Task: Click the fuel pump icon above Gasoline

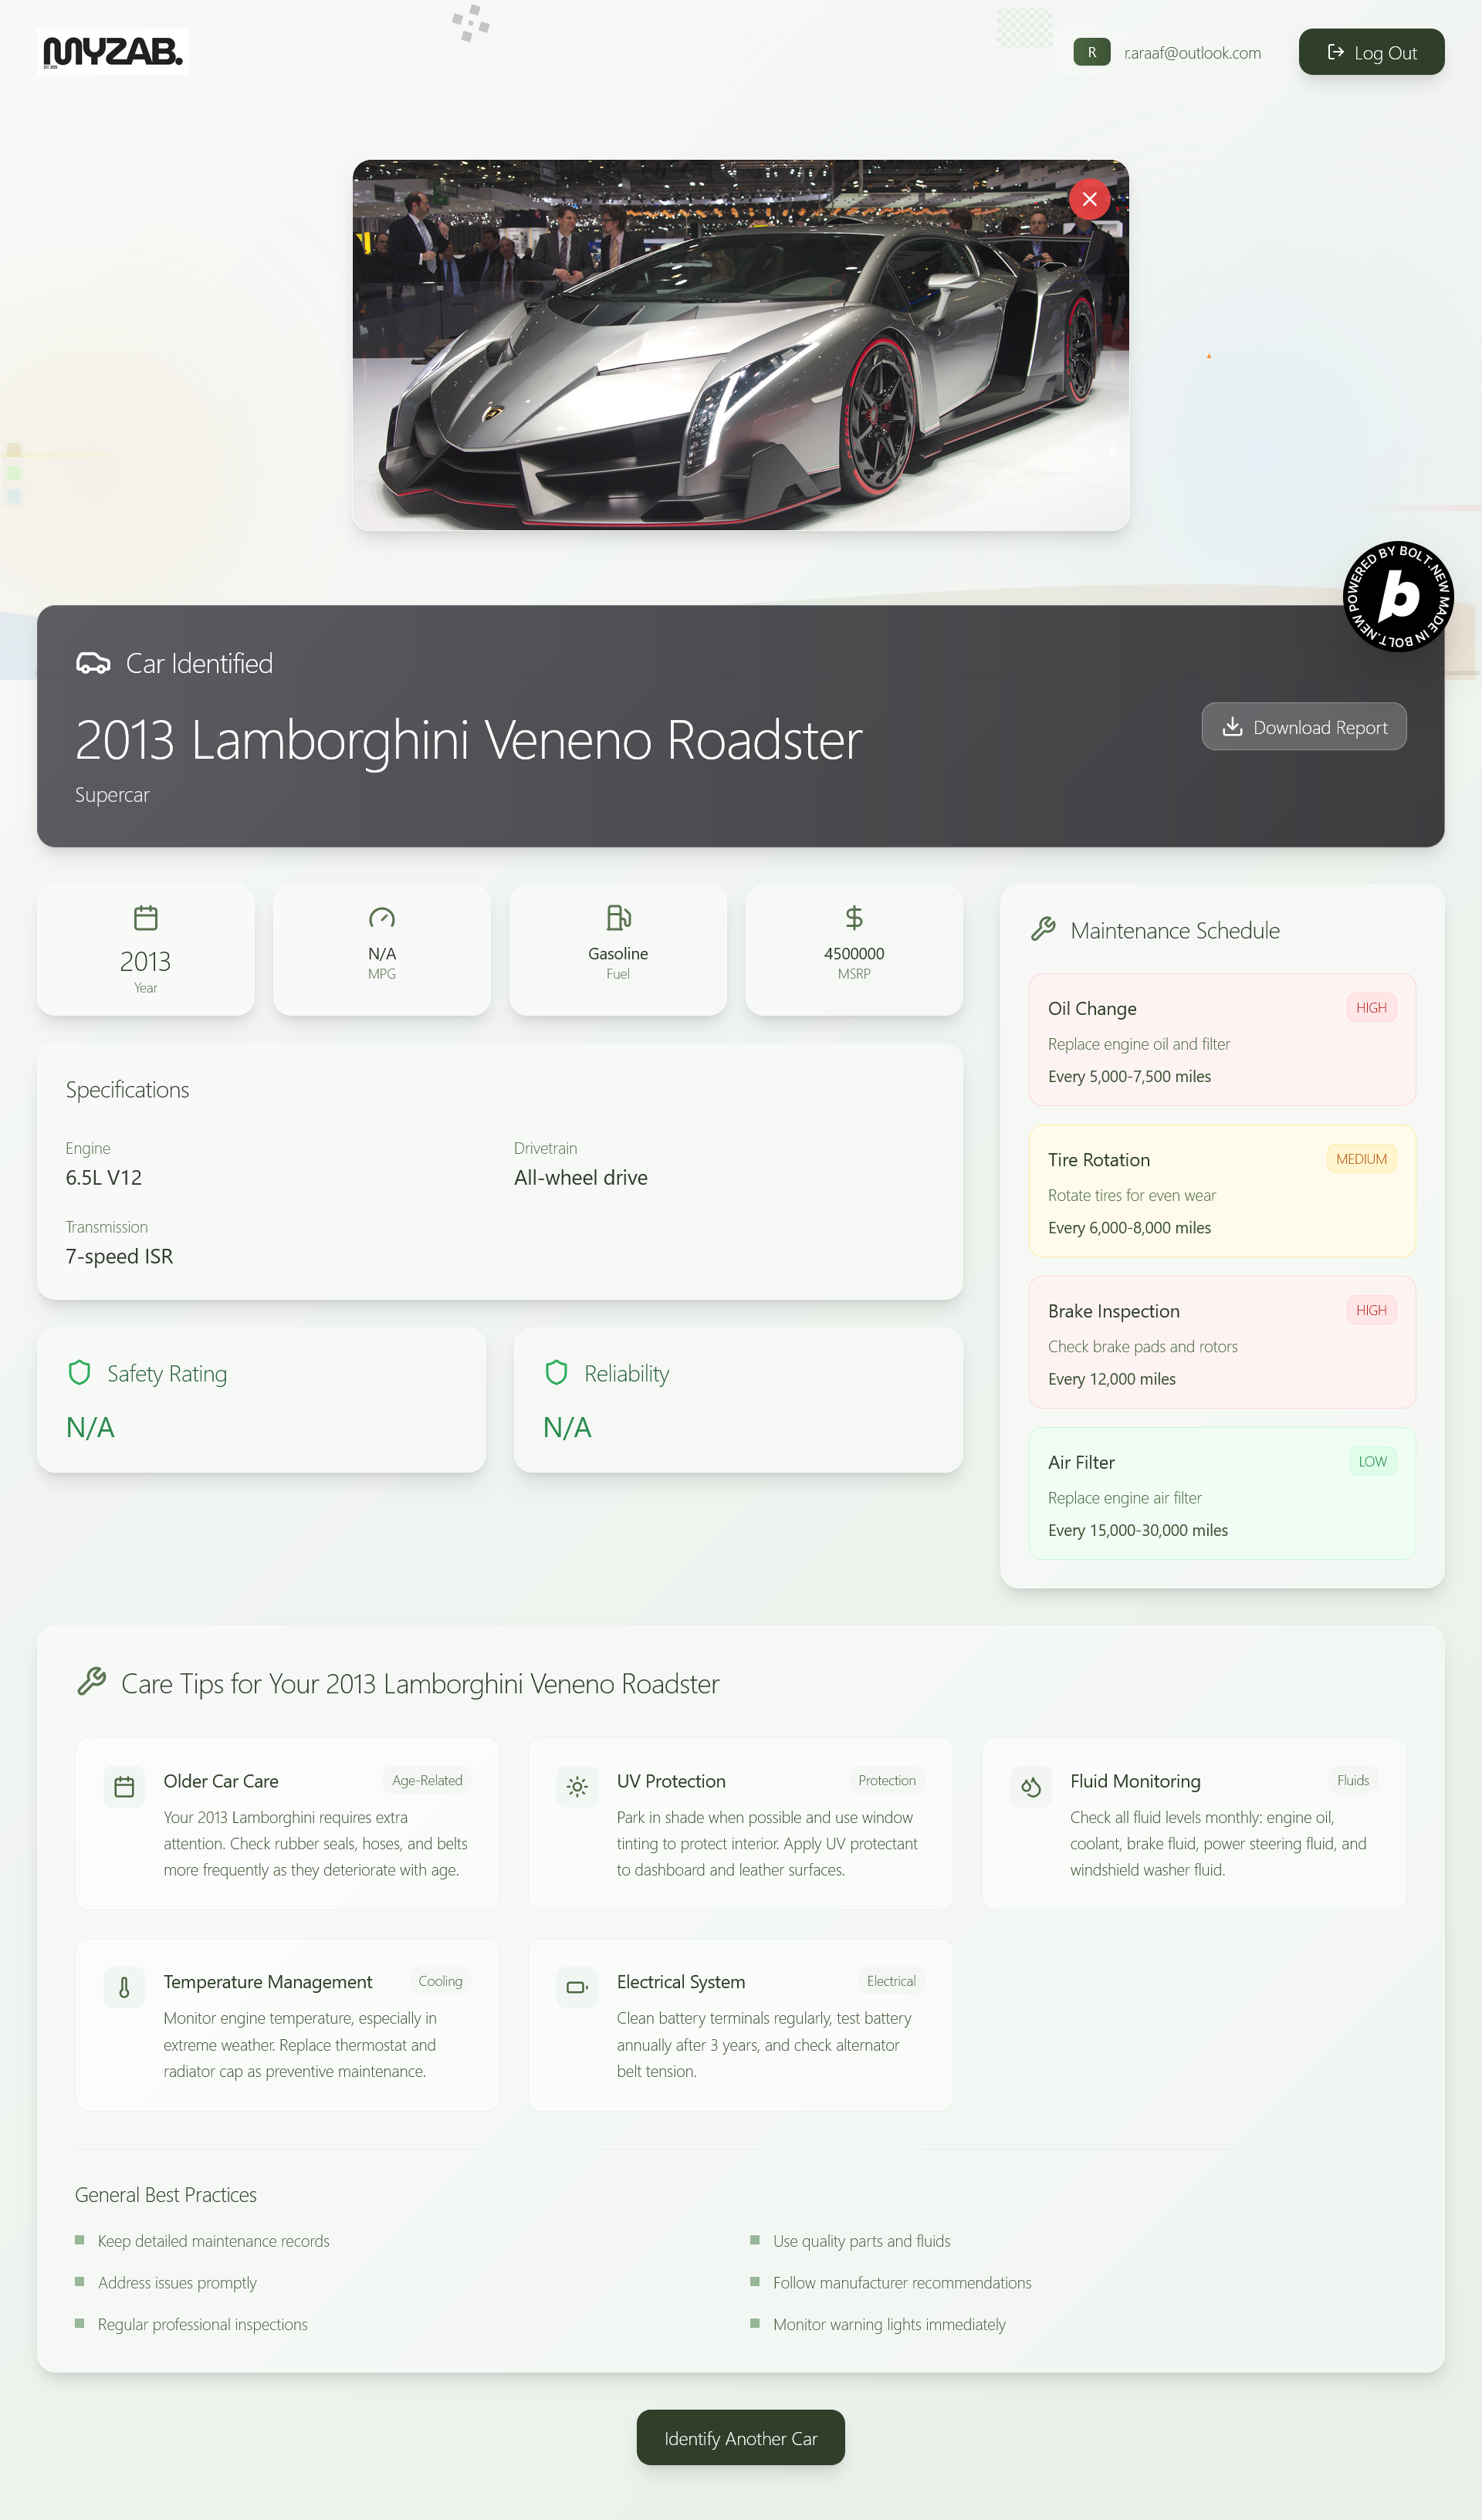Action: pyautogui.click(x=618, y=917)
